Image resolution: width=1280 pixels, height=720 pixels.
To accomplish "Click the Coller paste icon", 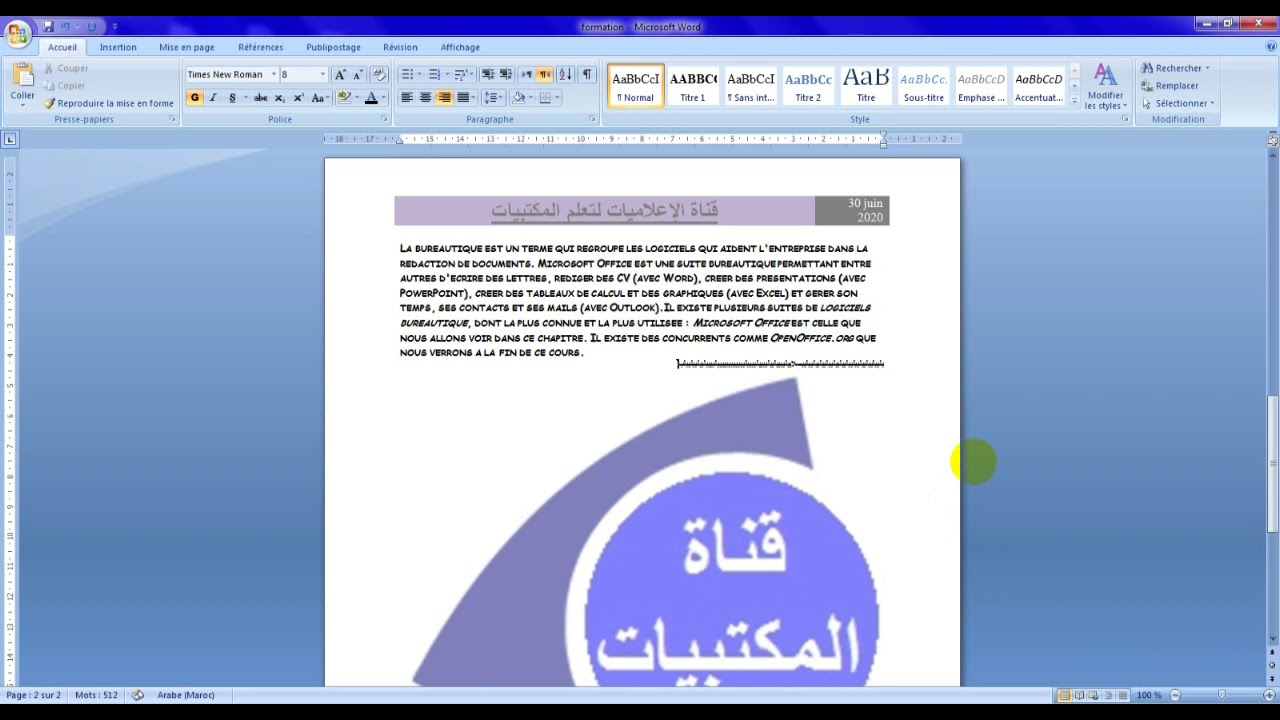I will pyautogui.click(x=22, y=75).
